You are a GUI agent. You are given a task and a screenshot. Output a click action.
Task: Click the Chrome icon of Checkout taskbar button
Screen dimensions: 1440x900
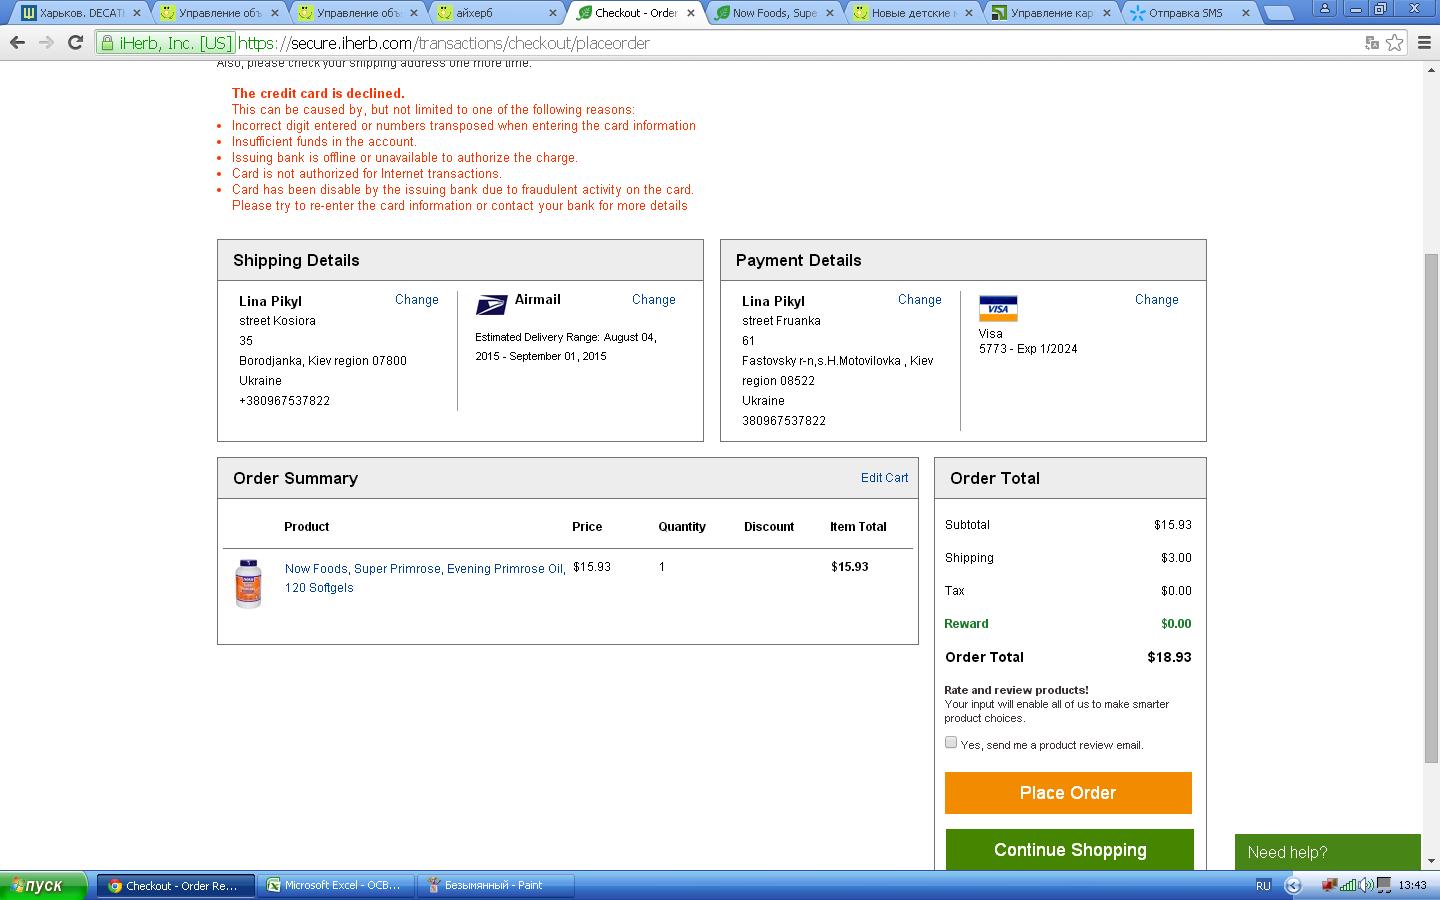(x=115, y=885)
